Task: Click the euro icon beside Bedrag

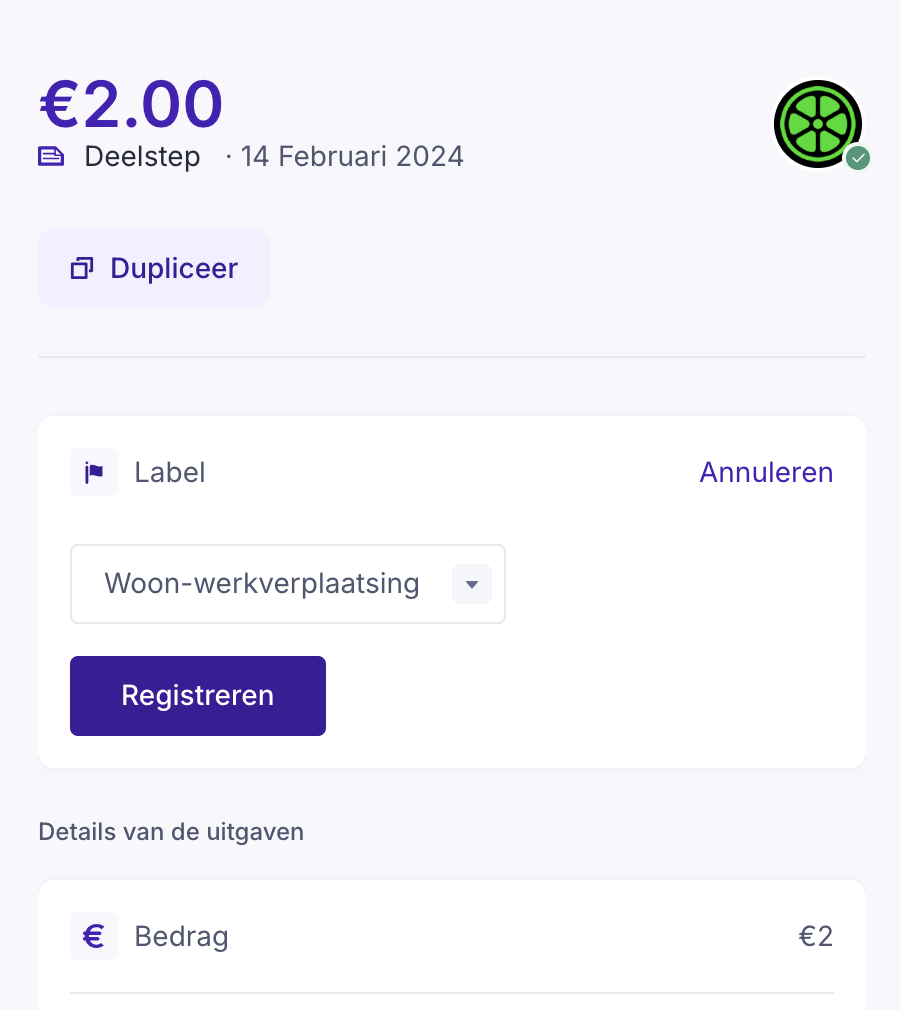Action: point(94,936)
